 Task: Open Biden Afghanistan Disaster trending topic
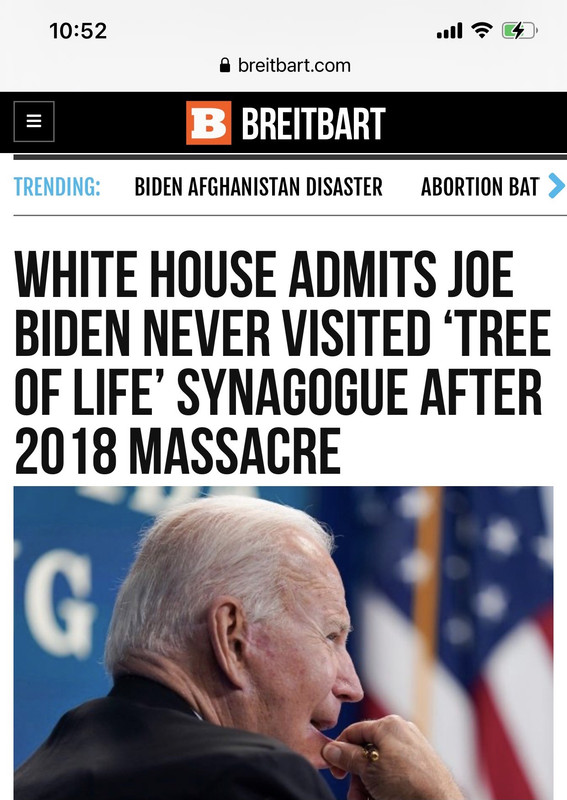coord(258,187)
